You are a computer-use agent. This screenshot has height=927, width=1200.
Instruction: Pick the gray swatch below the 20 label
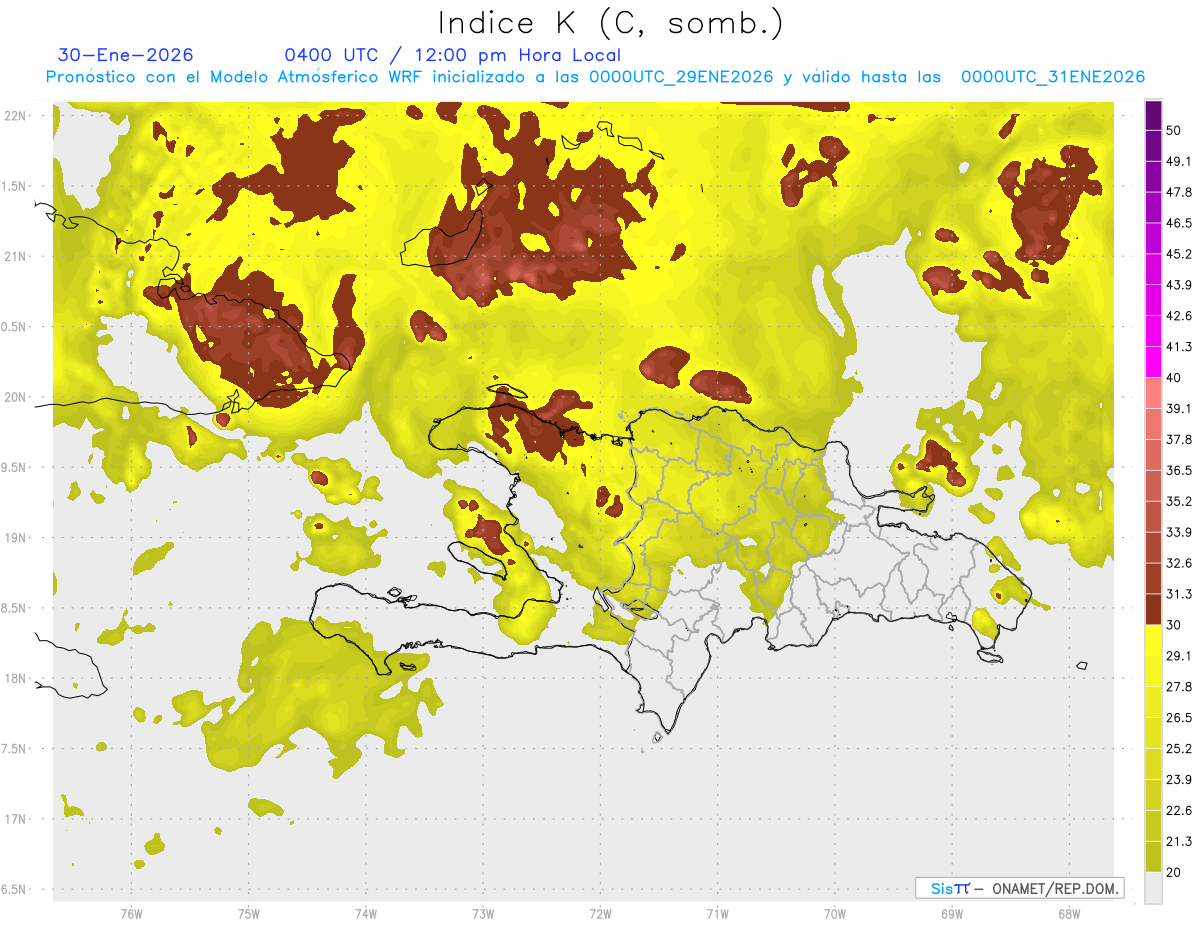[1153, 888]
